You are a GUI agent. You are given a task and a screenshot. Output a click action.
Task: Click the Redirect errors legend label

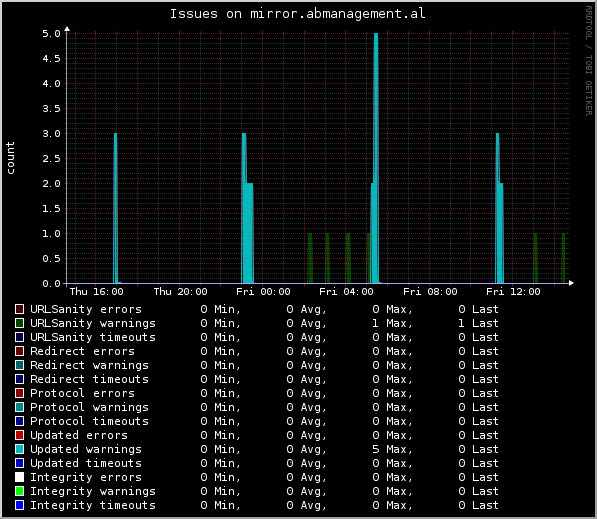click(82, 351)
